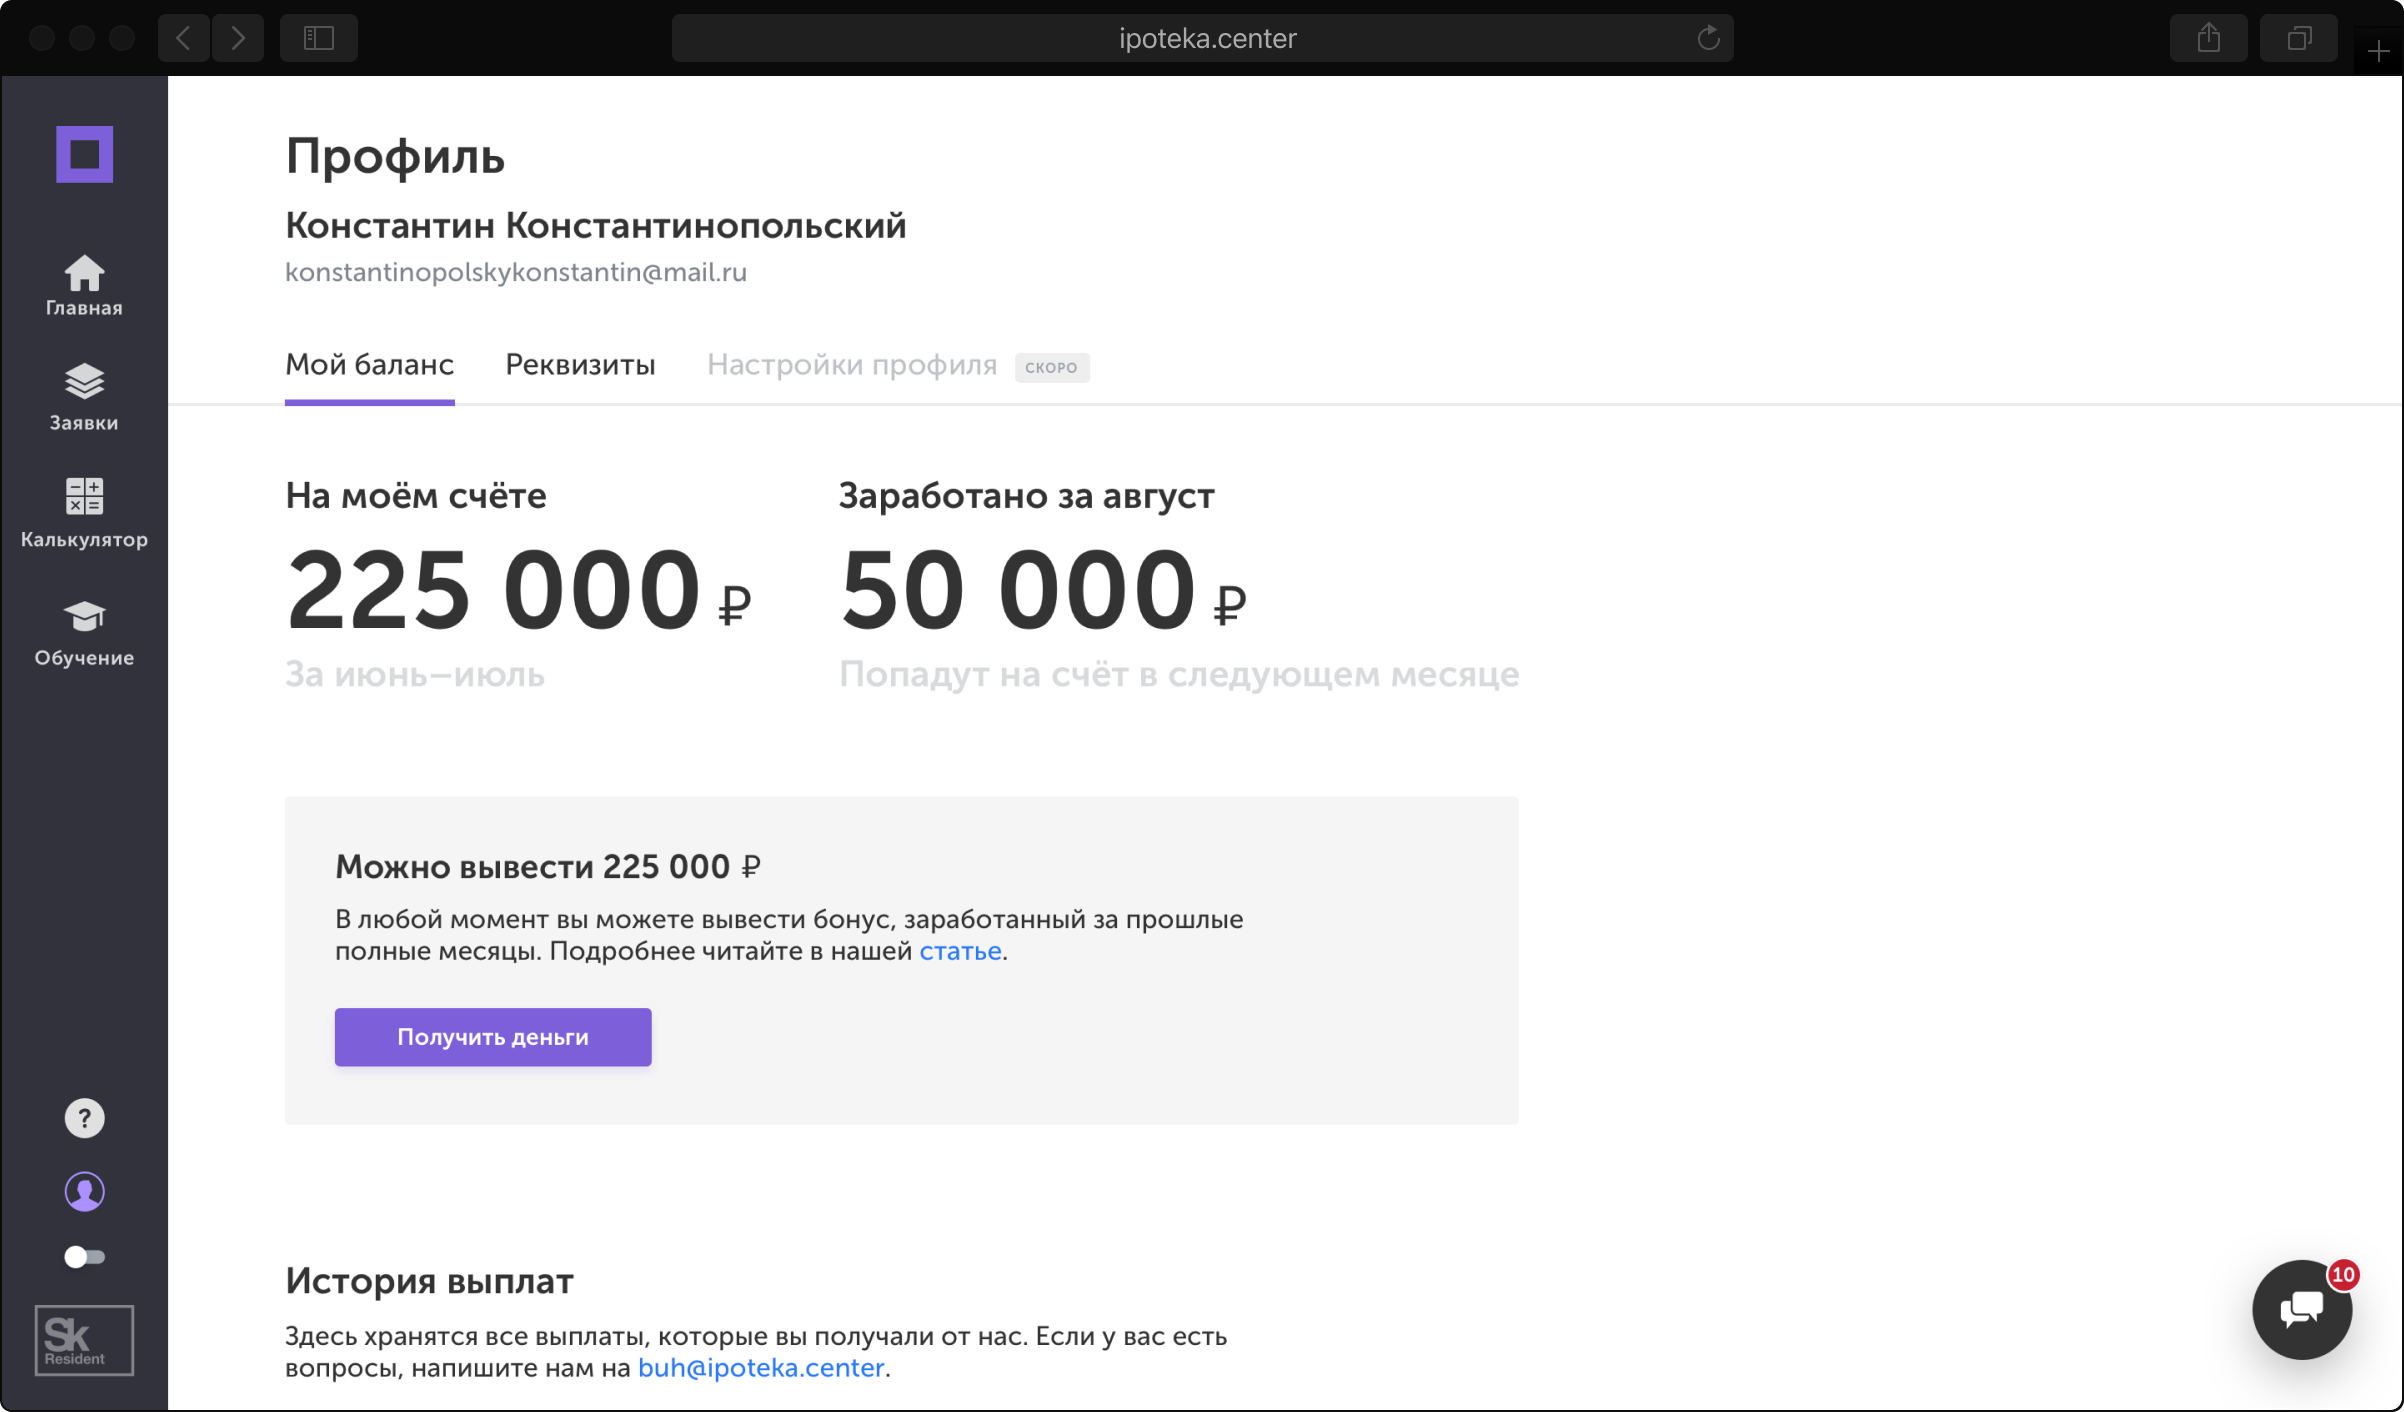Click the purple square logo in sidebar

[x=84, y=154]
